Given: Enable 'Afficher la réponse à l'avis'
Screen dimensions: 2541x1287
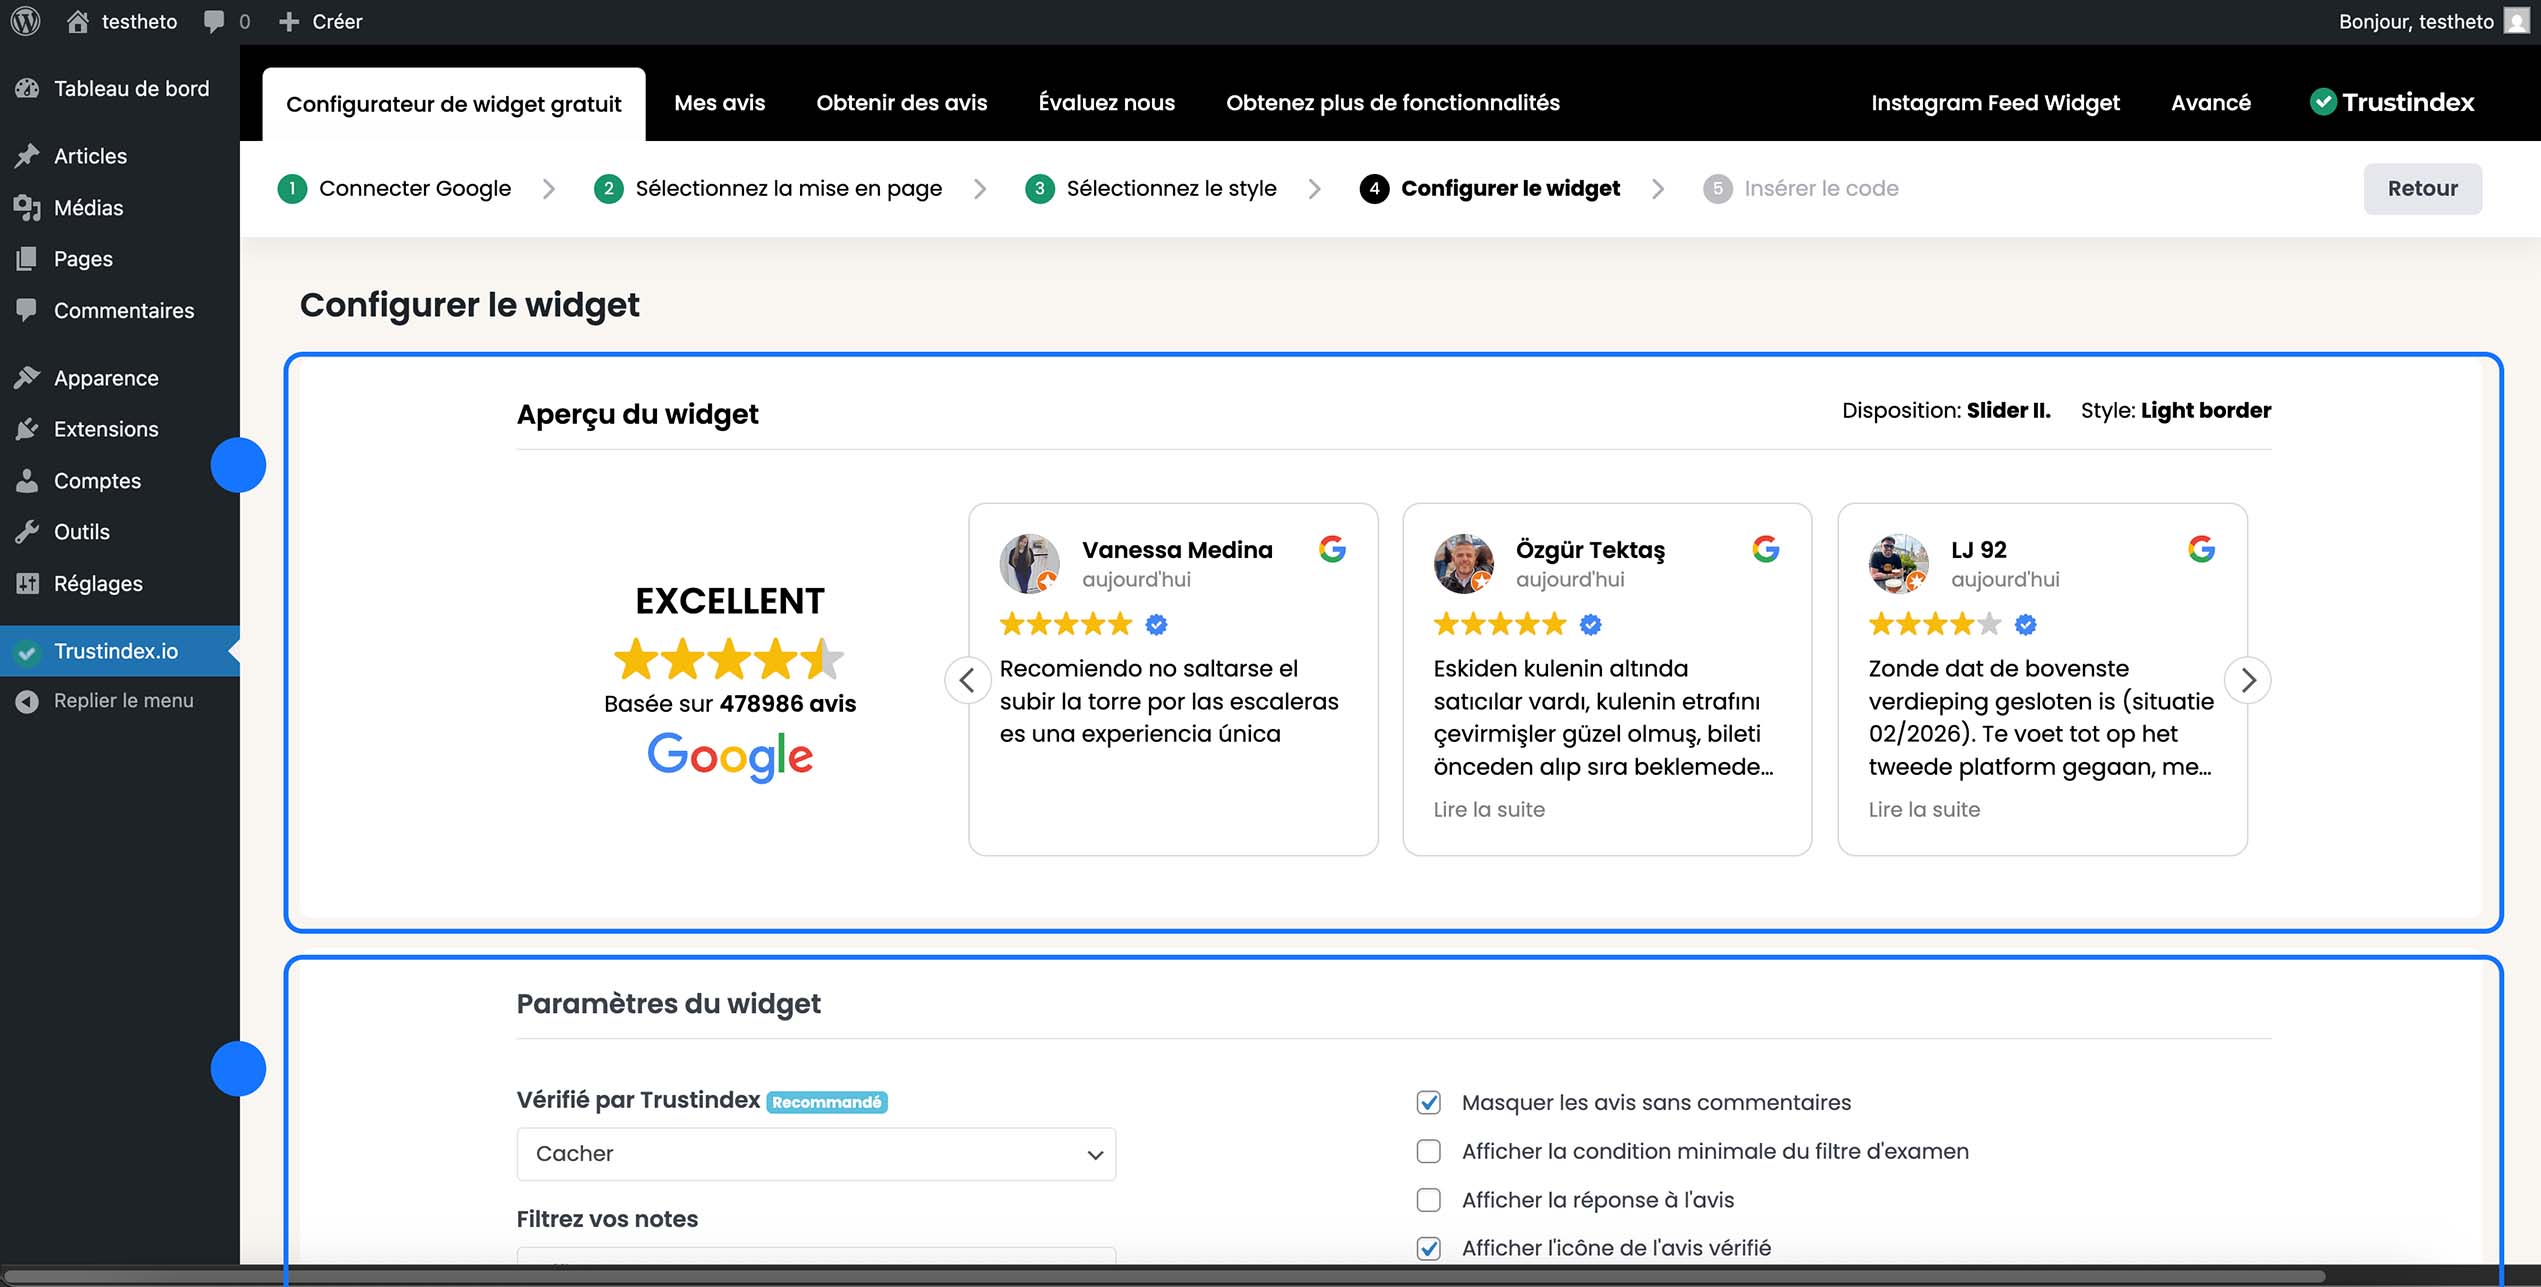Looking at the screenshot, I should coord(1428,1199).
